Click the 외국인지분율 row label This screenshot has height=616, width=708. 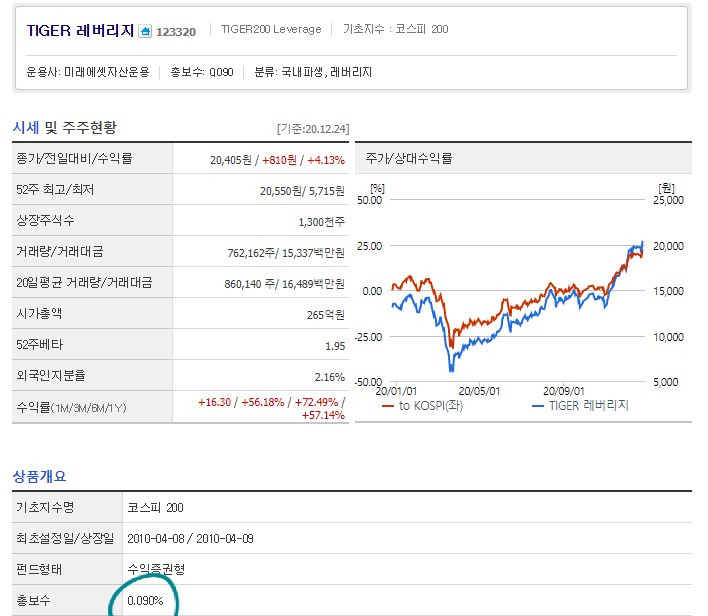coord(51,375)
